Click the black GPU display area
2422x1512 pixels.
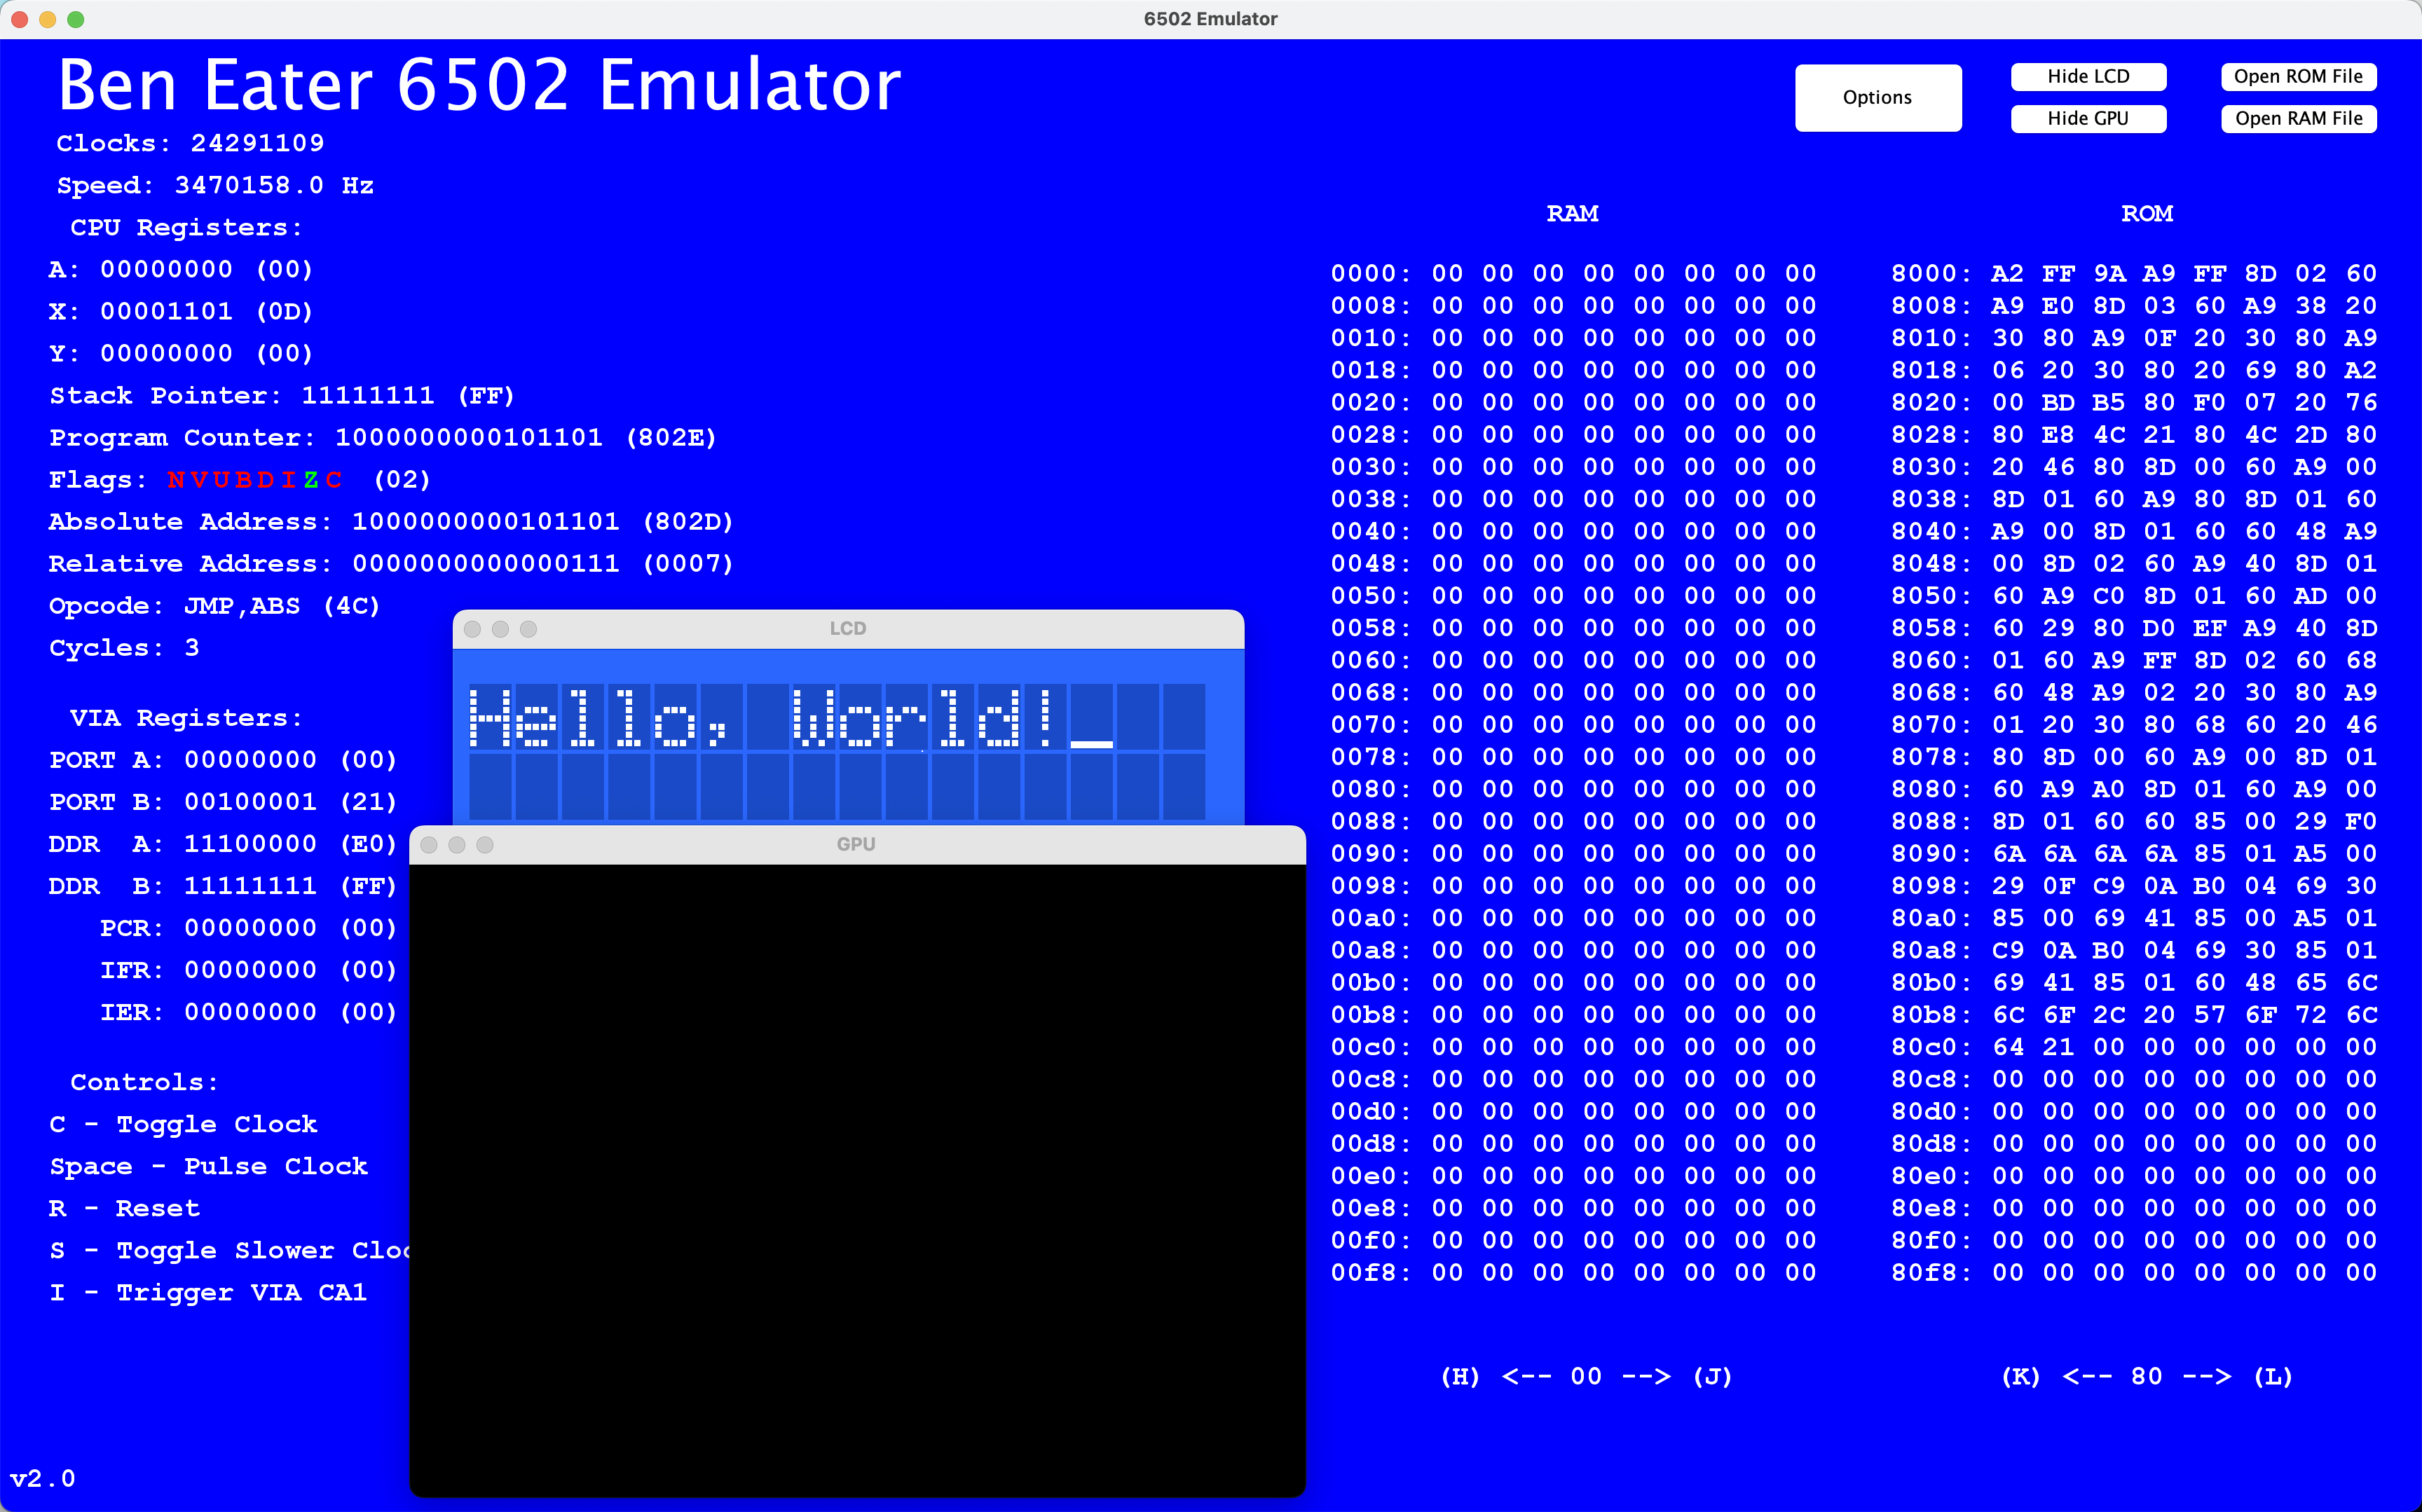coord(857,1180)
